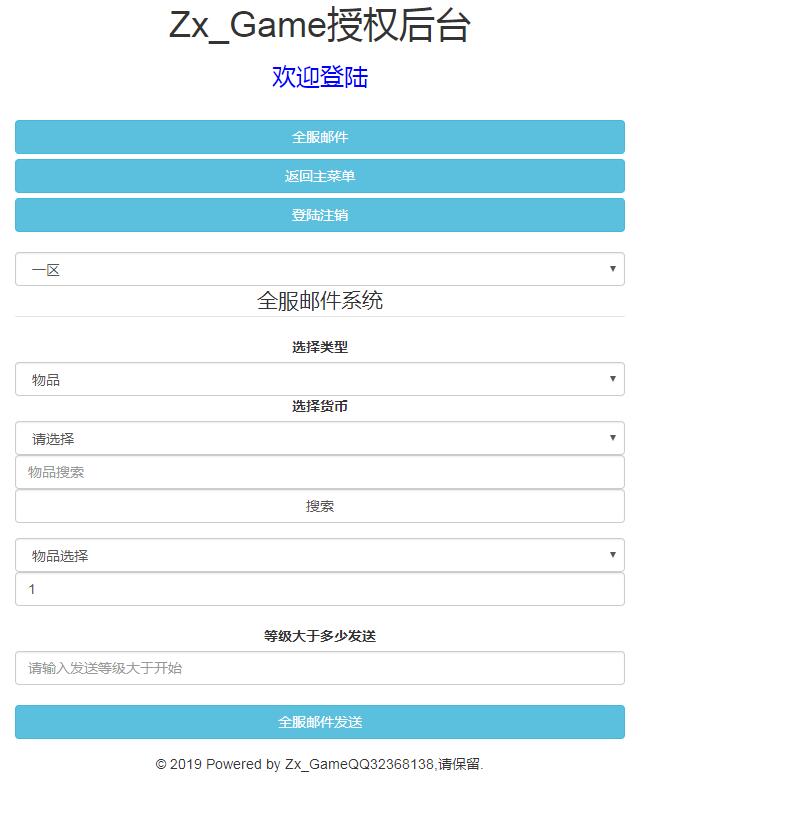
Task: Click the 选择货币 label
Action: (x=320, y=406)
